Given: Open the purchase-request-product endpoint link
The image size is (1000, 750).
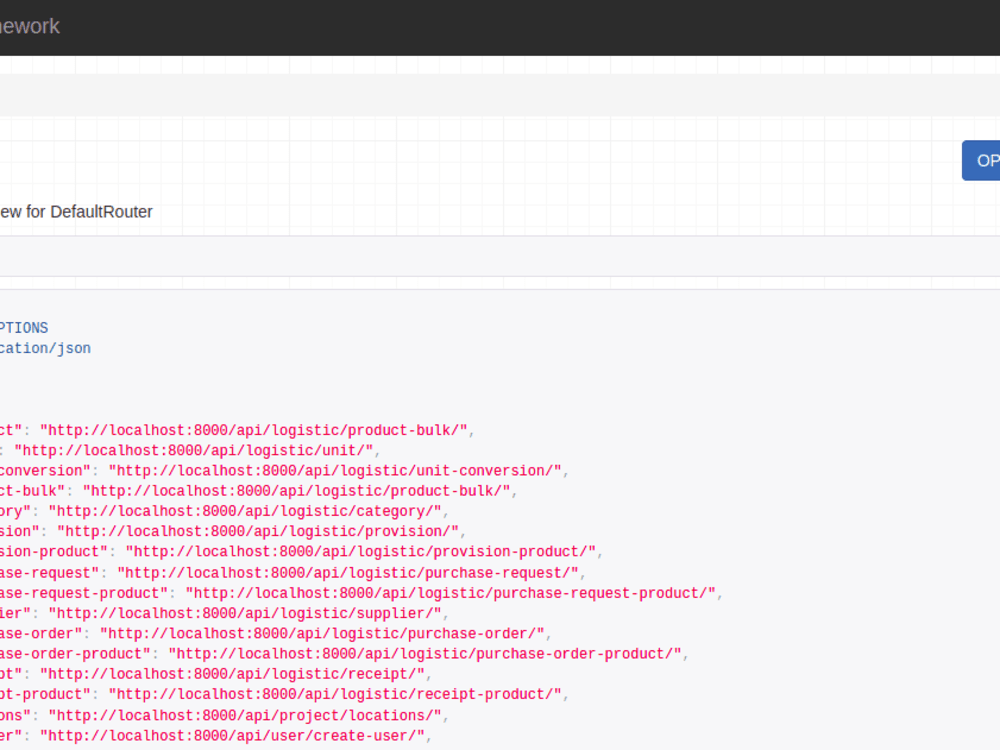Looking at the screenshot, I should 450,593.
